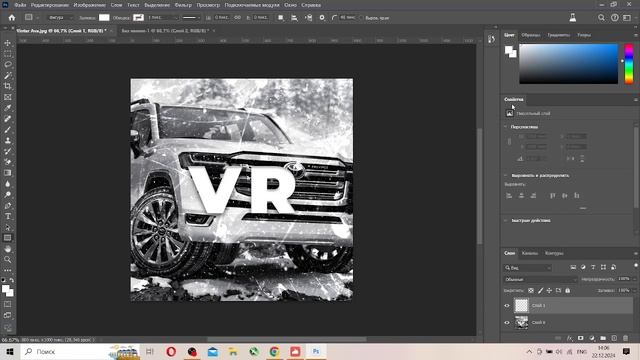
Task: Add a layer mask
Action: (x=580, y=338)
